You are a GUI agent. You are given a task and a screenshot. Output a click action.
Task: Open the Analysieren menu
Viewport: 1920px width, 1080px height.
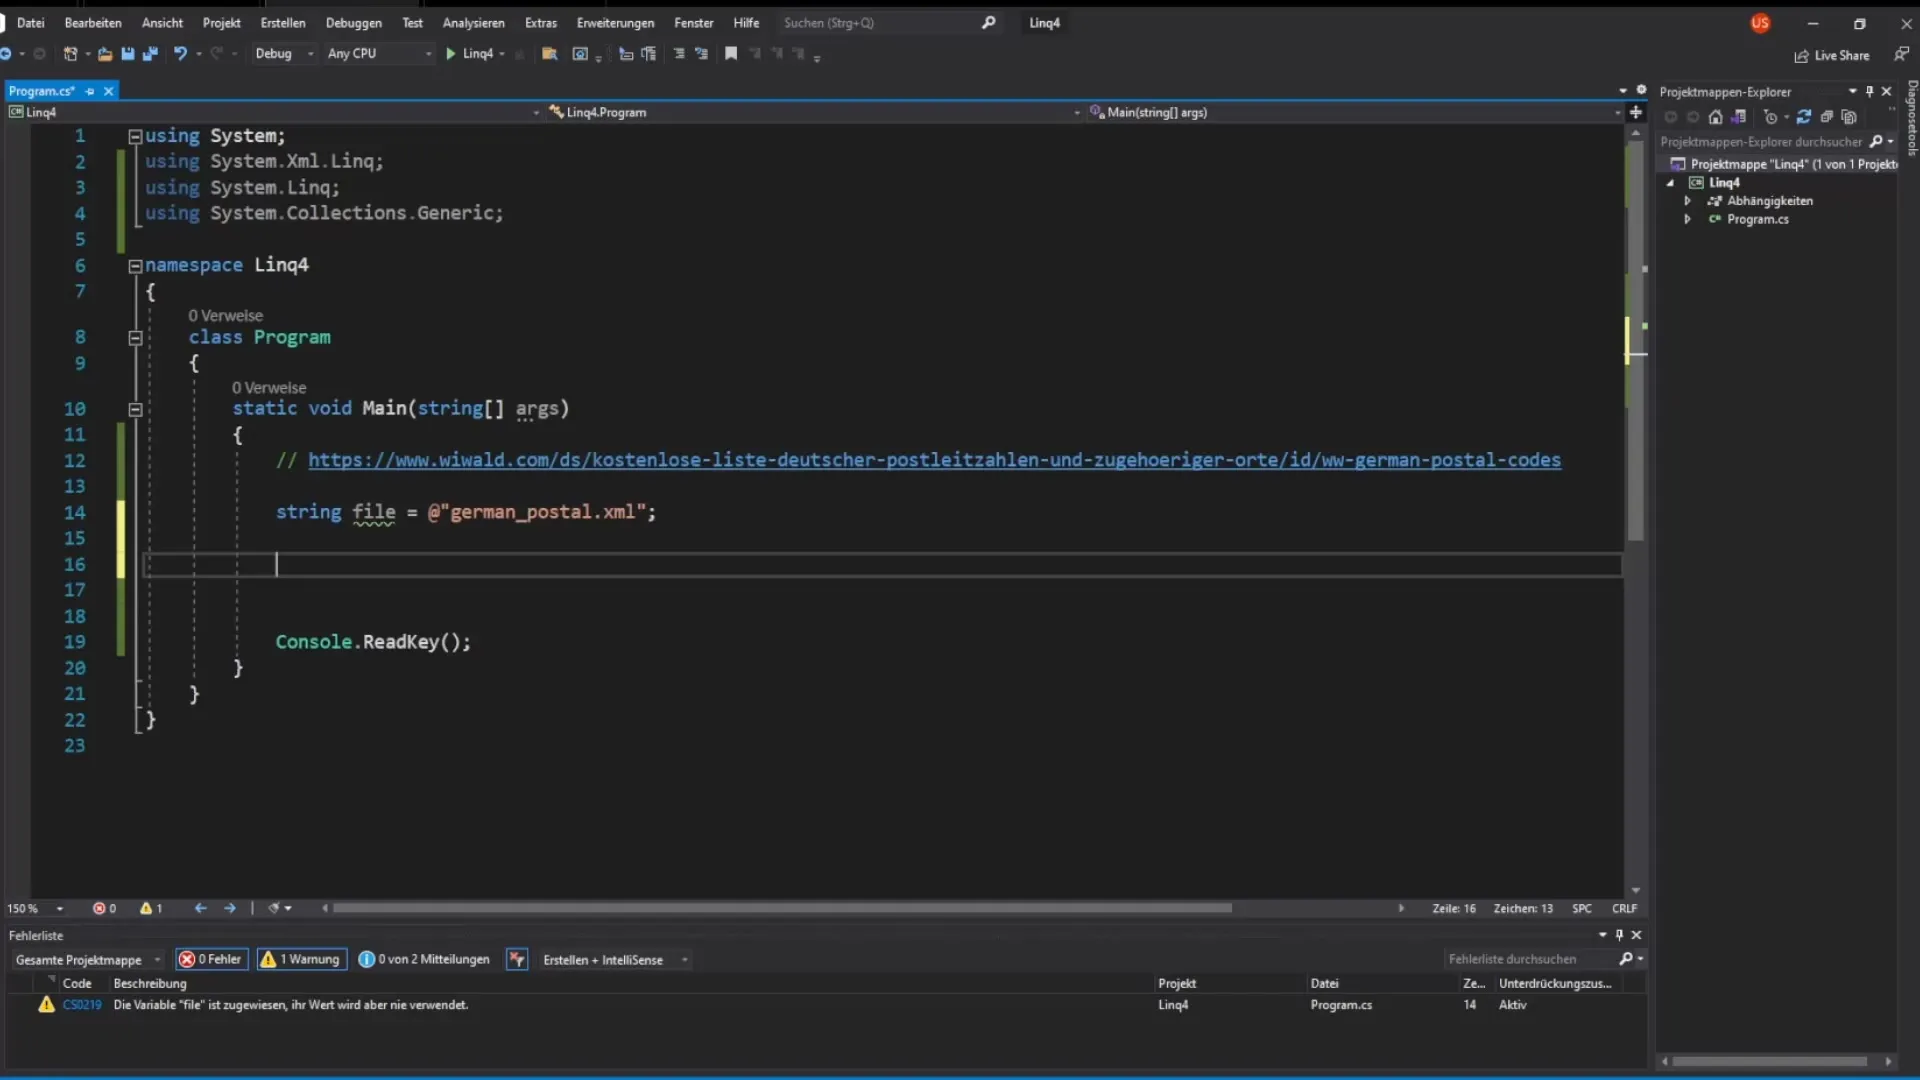(473, 23)
